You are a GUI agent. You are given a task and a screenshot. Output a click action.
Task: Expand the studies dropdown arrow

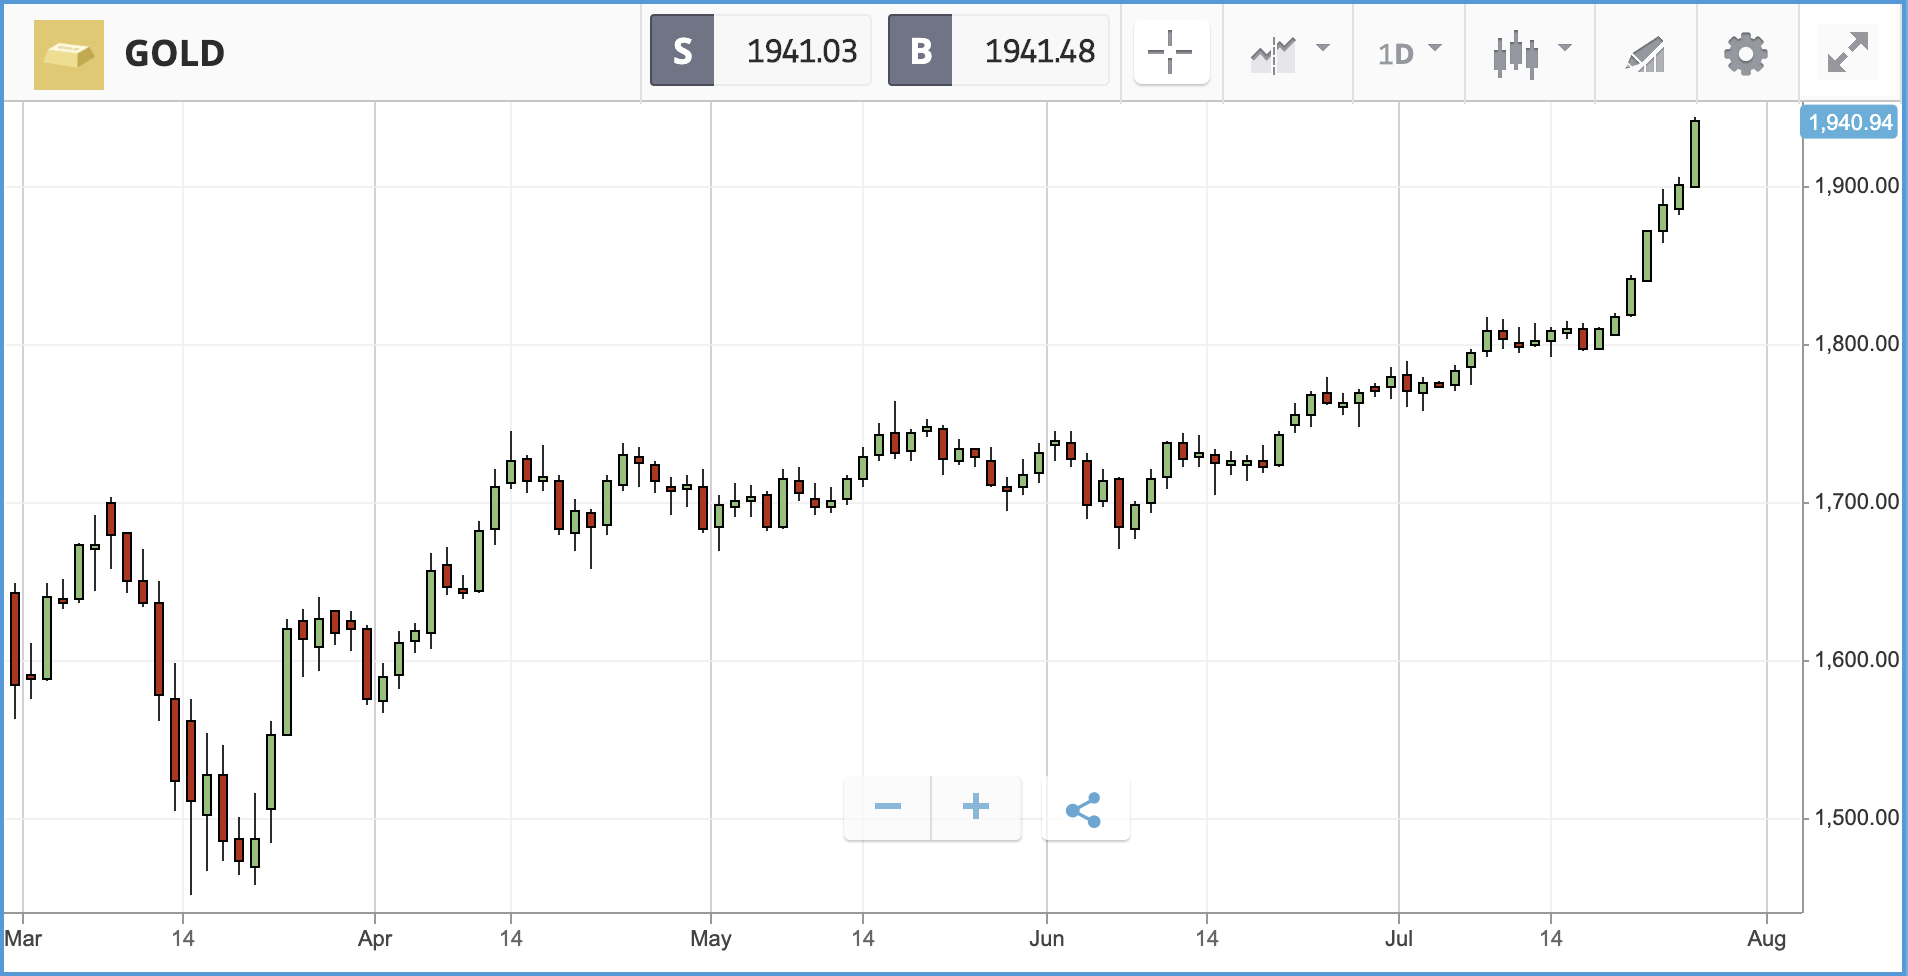(1323, 47)
